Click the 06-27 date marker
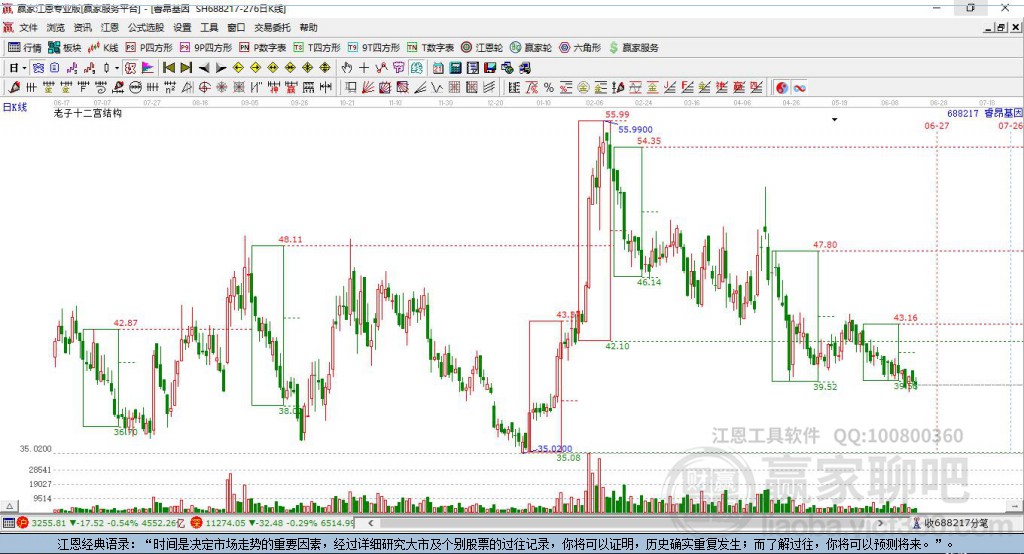 pyautogui.click(x=936, y=125)
